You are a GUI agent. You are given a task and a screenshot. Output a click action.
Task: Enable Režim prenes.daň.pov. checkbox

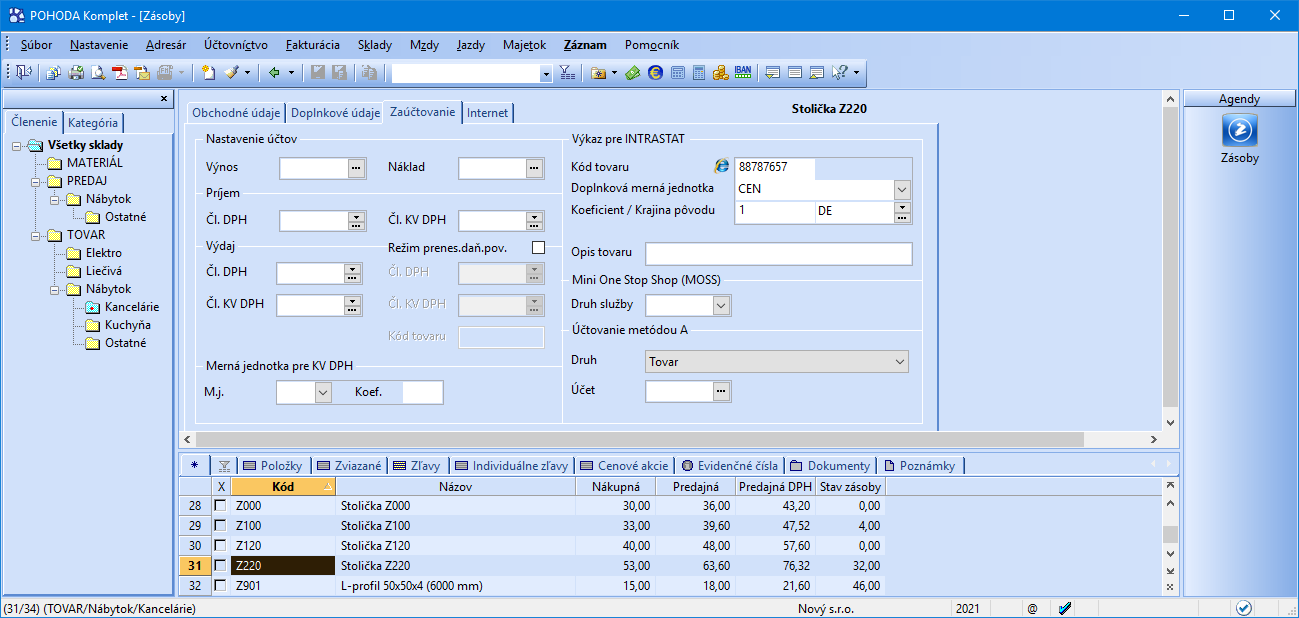[x=538, y=247]
